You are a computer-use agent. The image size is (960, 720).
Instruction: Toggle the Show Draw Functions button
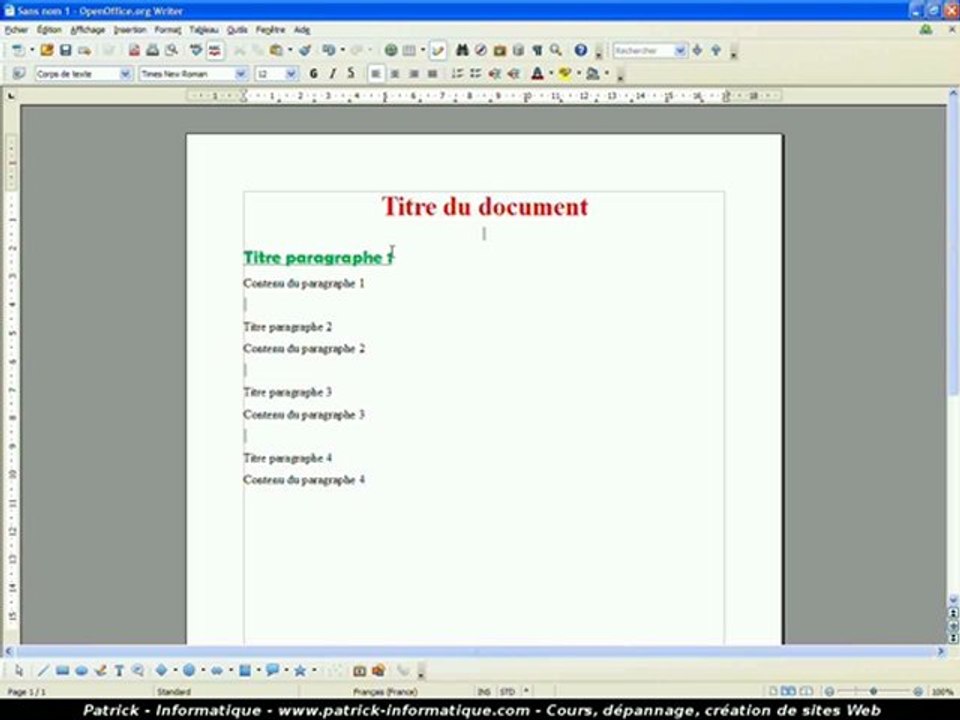(438, 50)
